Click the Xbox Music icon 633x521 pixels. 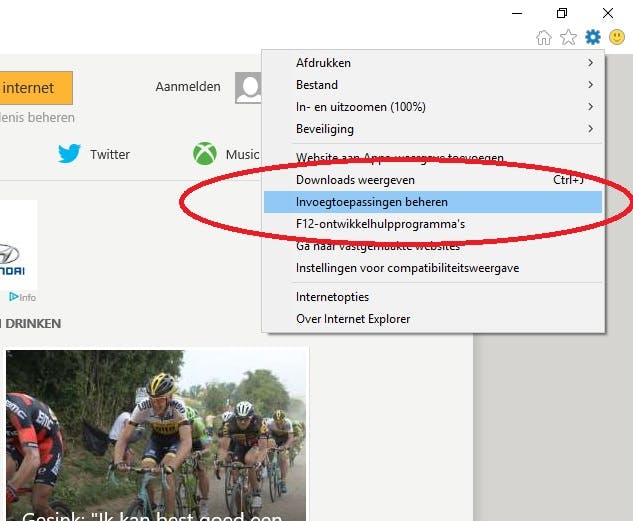(x=205, y=154)
